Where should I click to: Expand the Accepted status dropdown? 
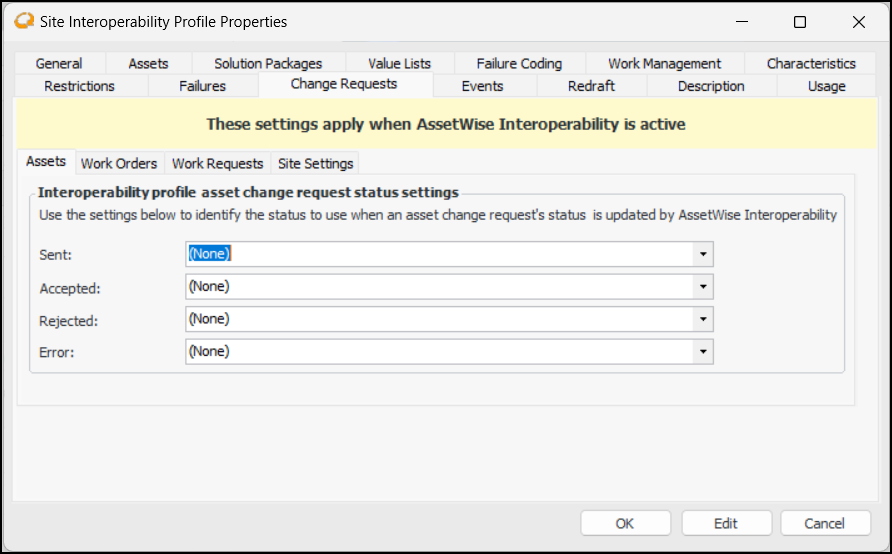703,287
